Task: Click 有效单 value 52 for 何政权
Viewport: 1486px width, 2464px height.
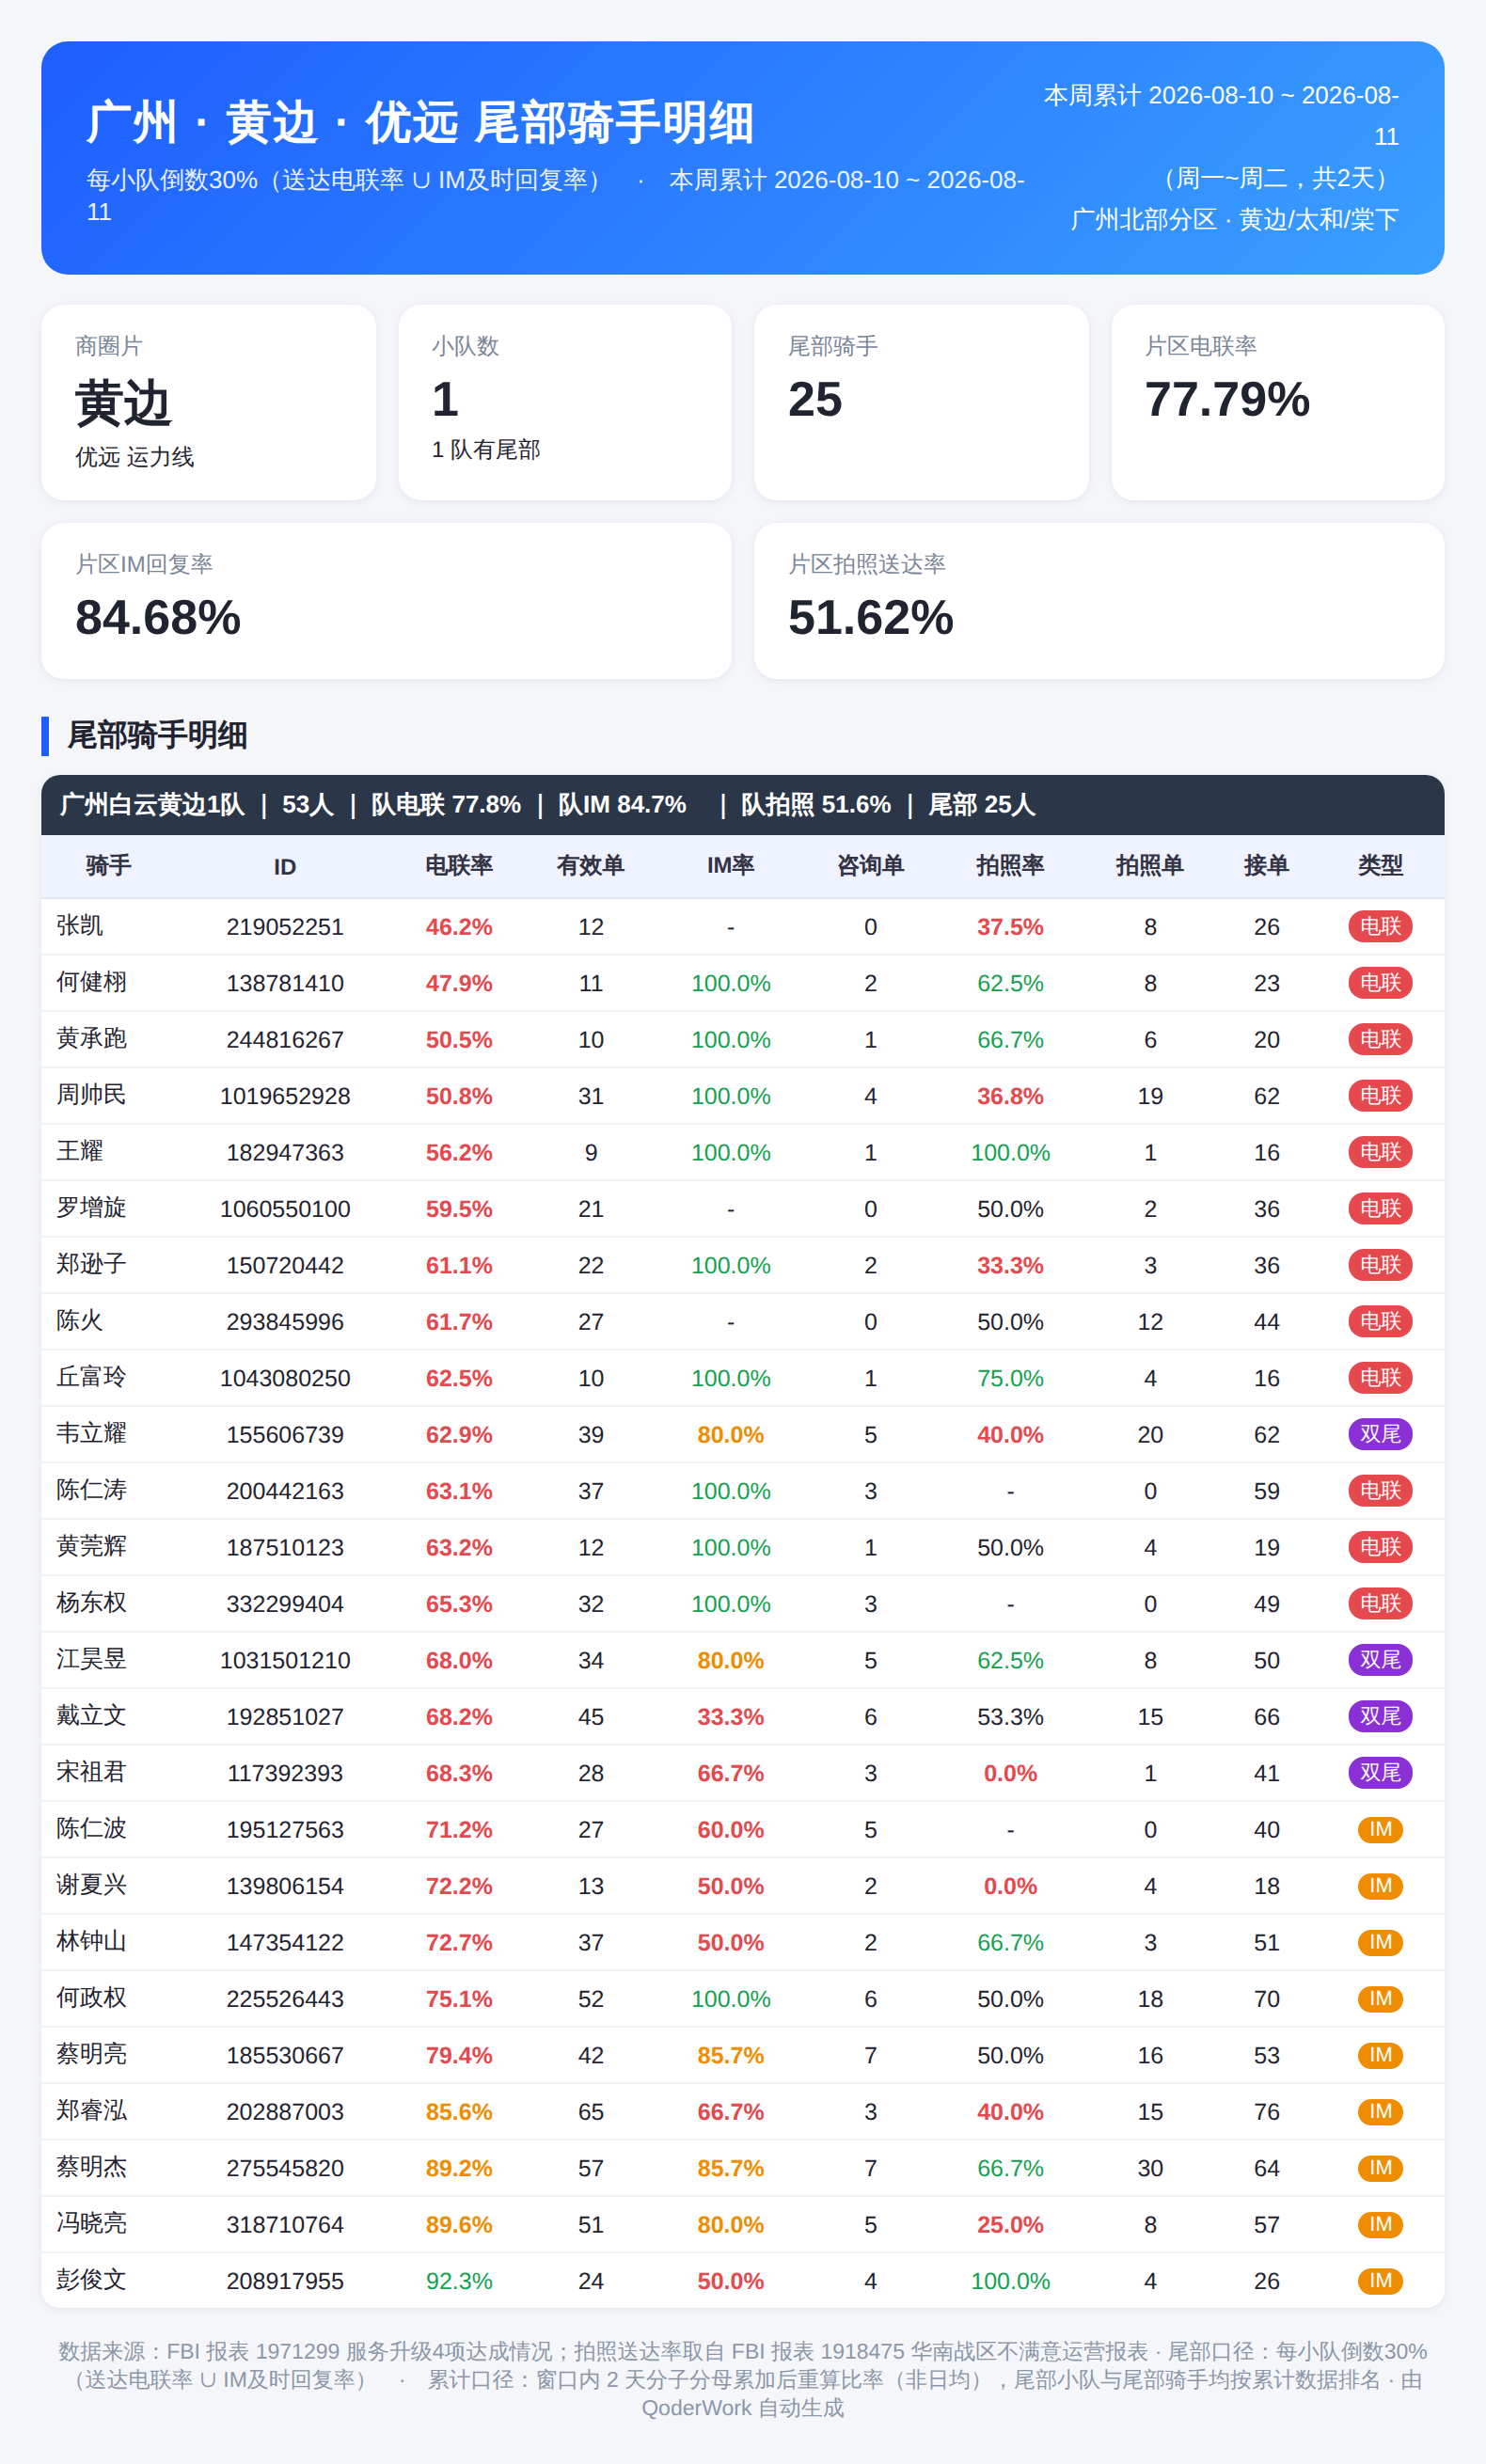Action: [590, 1999]
